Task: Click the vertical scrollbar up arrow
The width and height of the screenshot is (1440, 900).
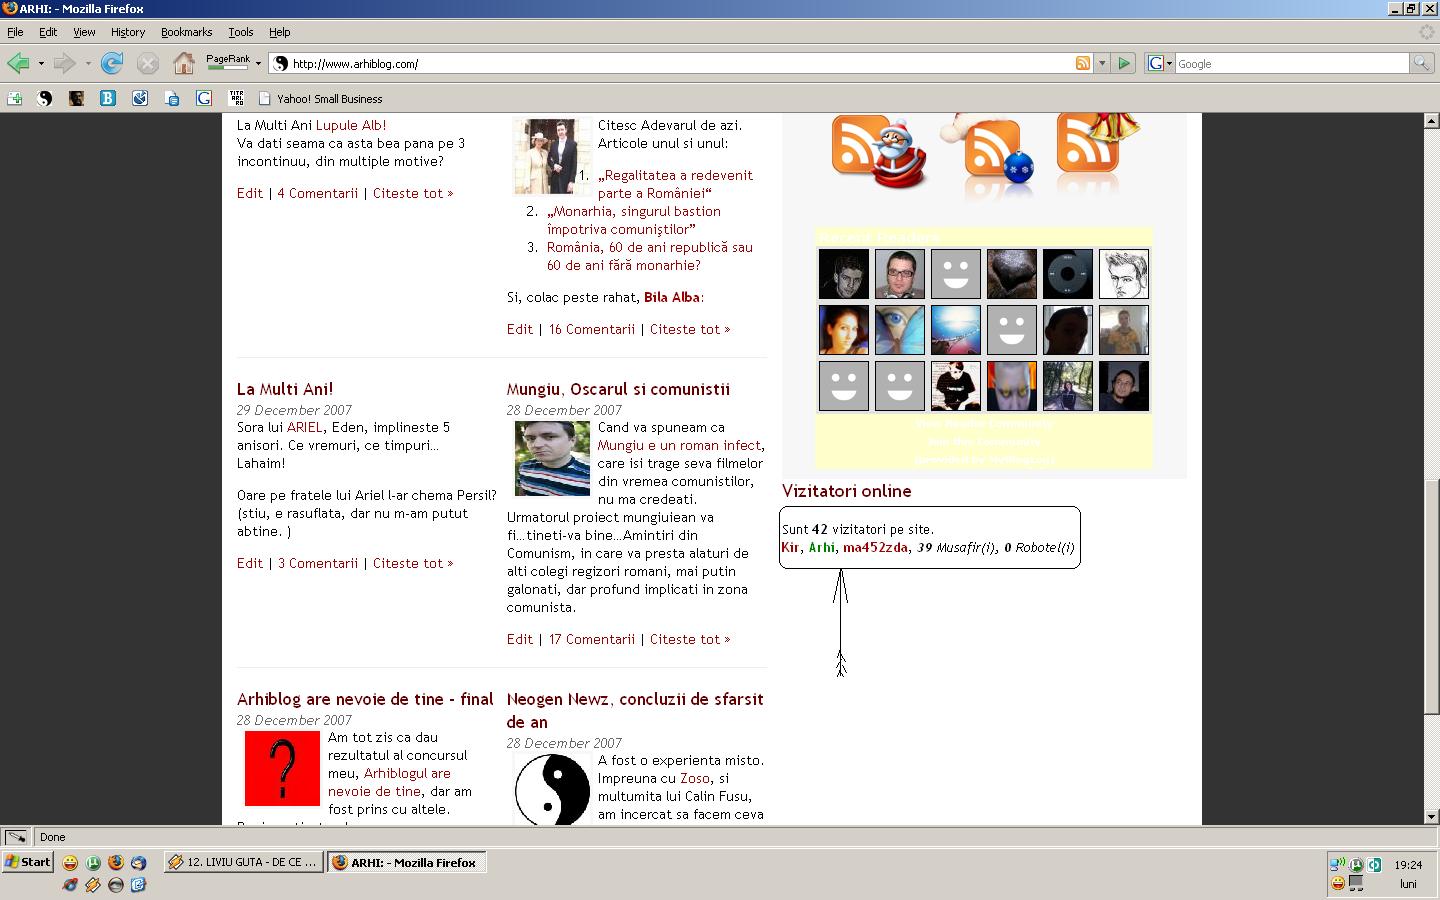Action: tap(1431, 120)
